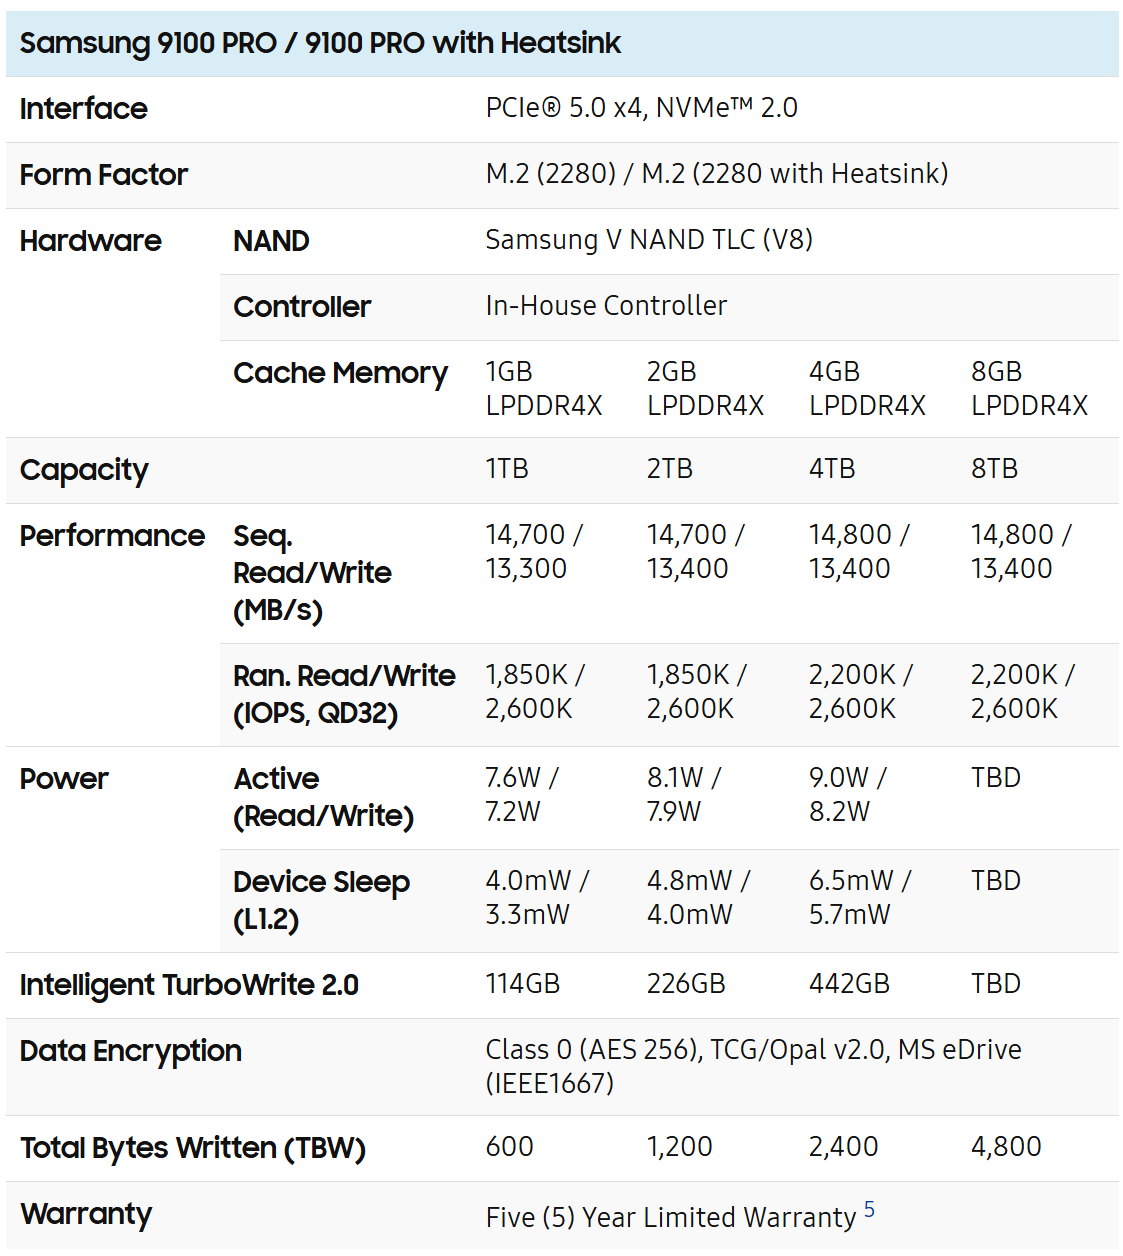Select the Interface row label

tap(84, 109)
